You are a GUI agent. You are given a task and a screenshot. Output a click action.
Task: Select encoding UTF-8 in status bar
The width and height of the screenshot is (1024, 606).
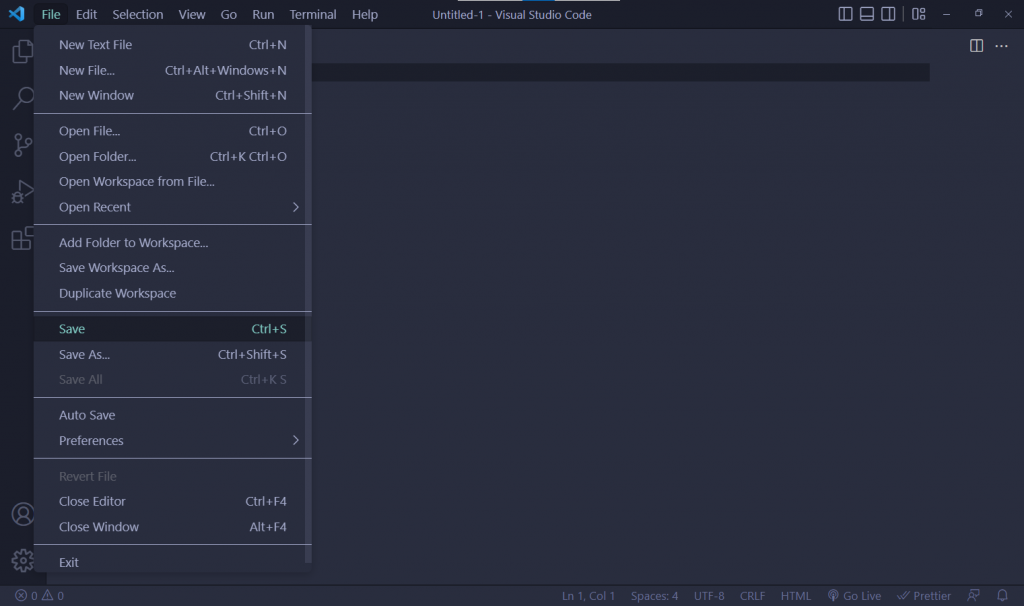709,596
